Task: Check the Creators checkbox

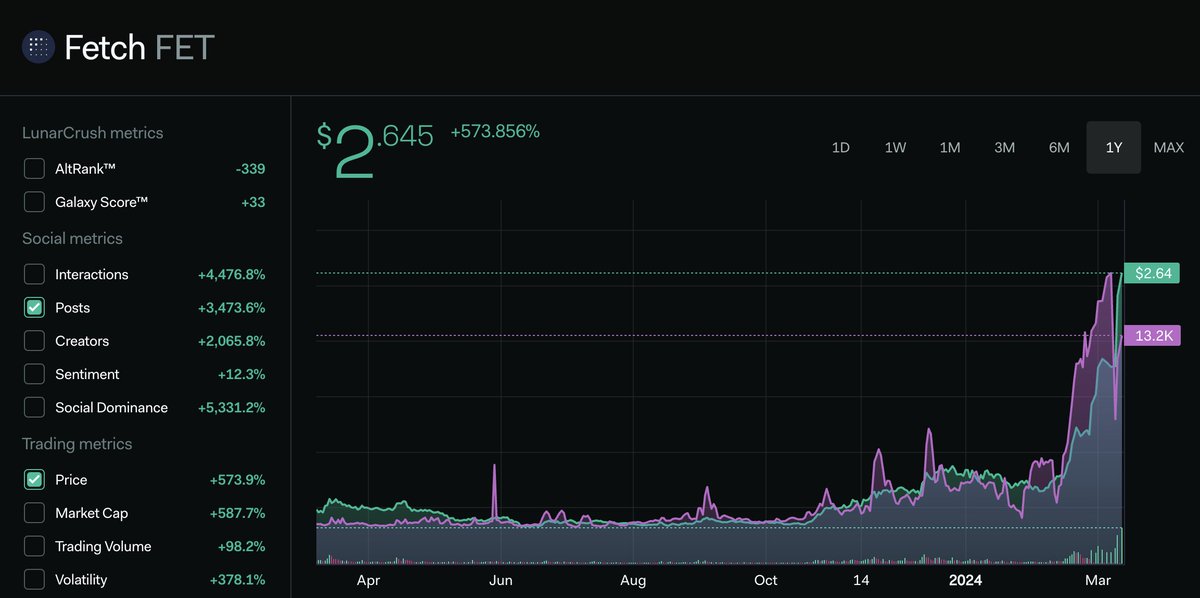Action: [x=34, y=341]
